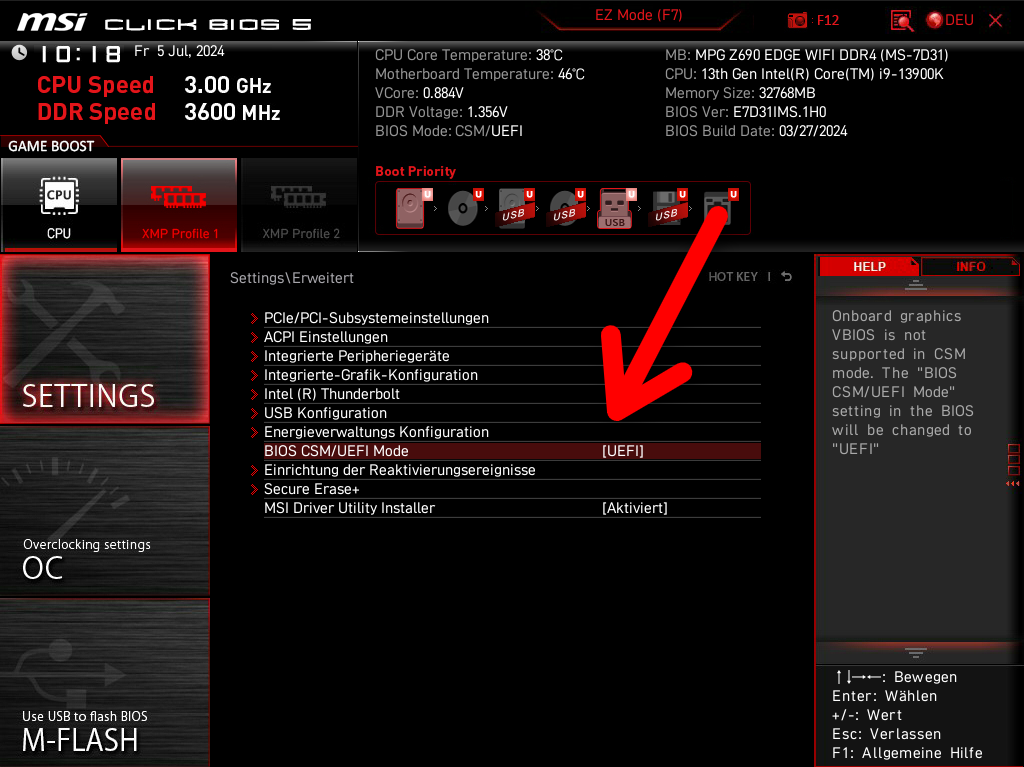Viewport: 1024px width, 767px height.
Task: Switch to the INFO tab
Action: click(x=970, y=267)
